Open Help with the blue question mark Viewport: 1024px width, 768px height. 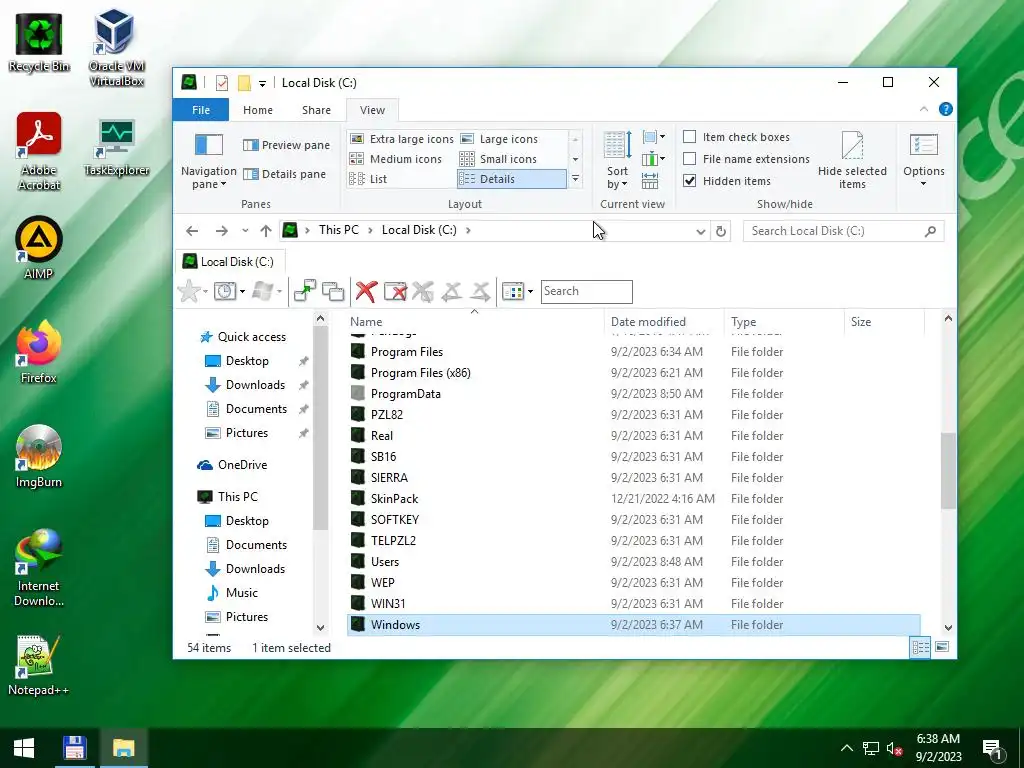point(946,109)
